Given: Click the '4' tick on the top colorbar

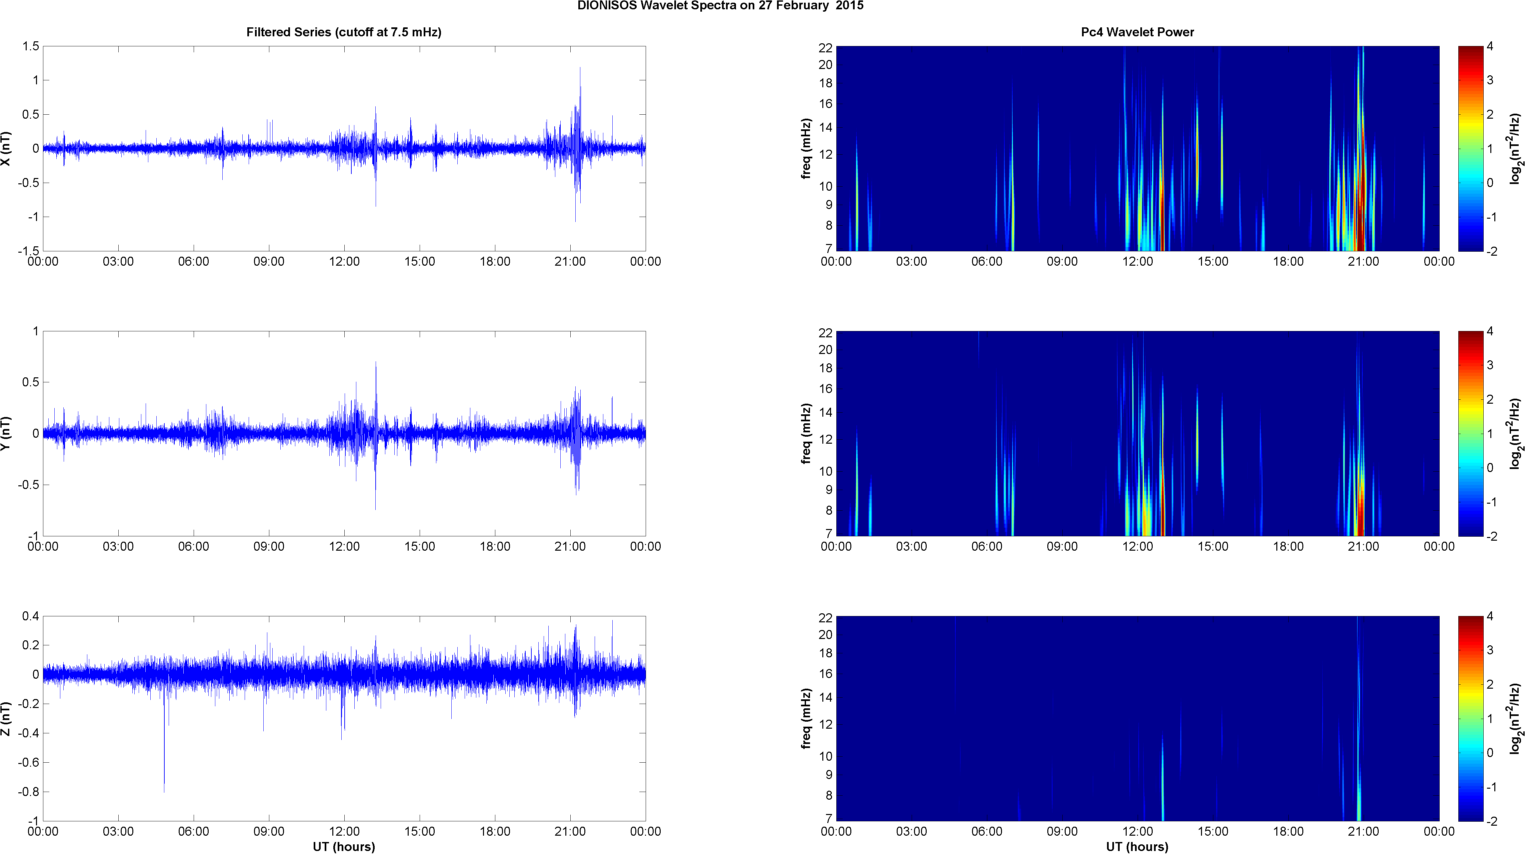Looking at the screenshot, I should click(1490, 47).
